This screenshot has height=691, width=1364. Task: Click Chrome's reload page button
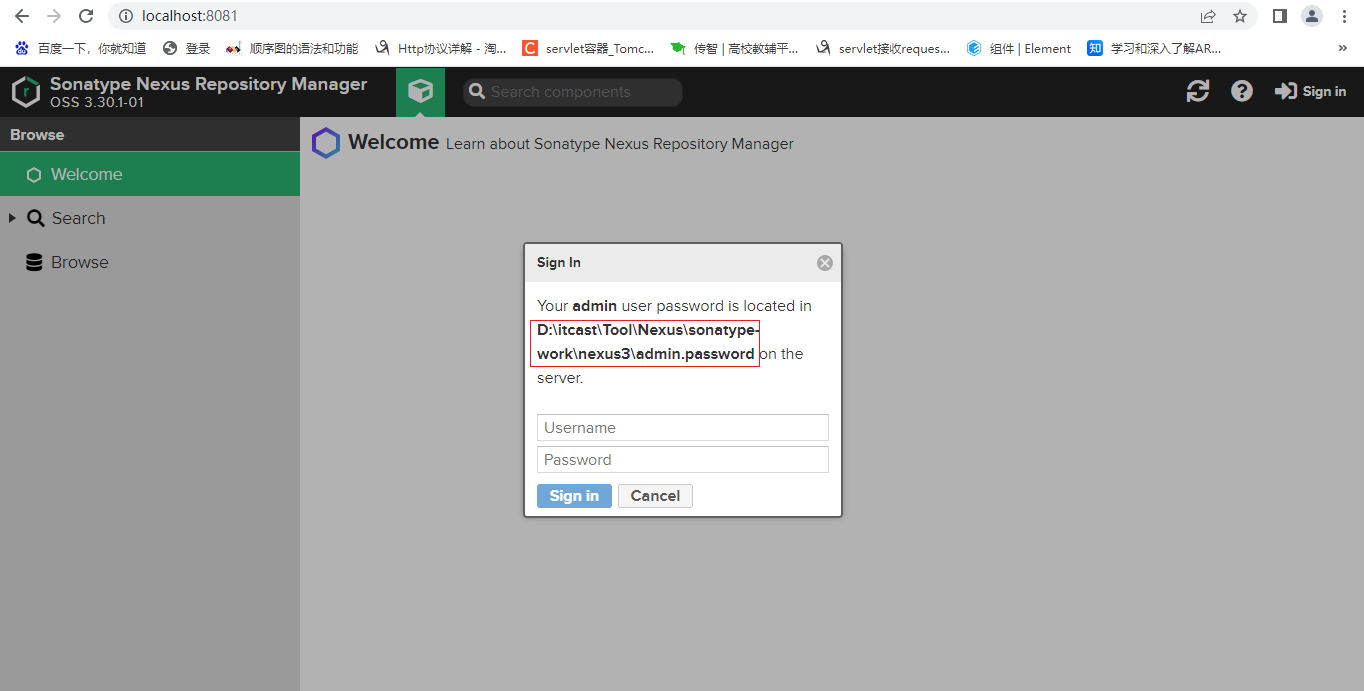coord(86,16)
